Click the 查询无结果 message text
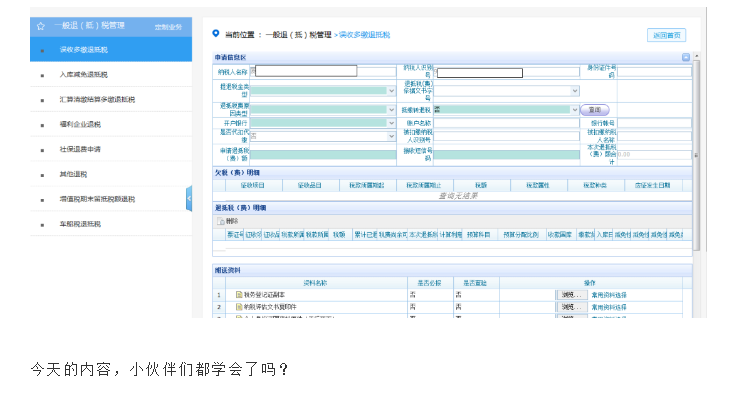 [x=458, y=196]
